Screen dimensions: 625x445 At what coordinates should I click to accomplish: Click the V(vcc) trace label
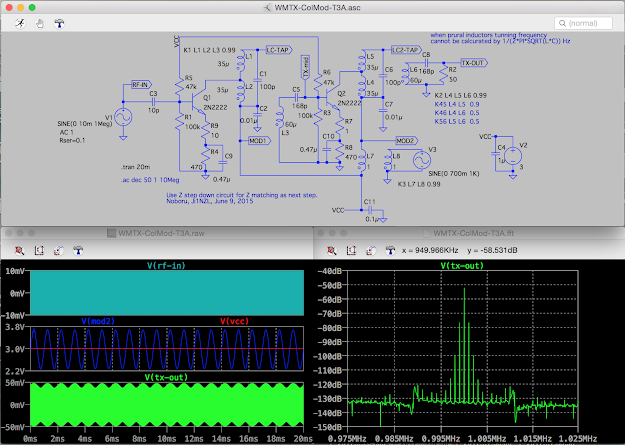(234, 321)
